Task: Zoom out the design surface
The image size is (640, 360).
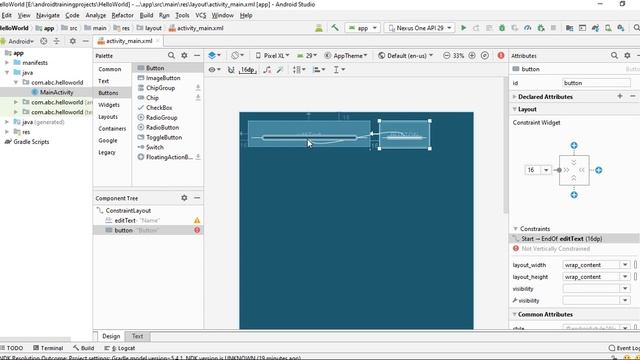Action: pyautogui.click(x=447, y=56)
